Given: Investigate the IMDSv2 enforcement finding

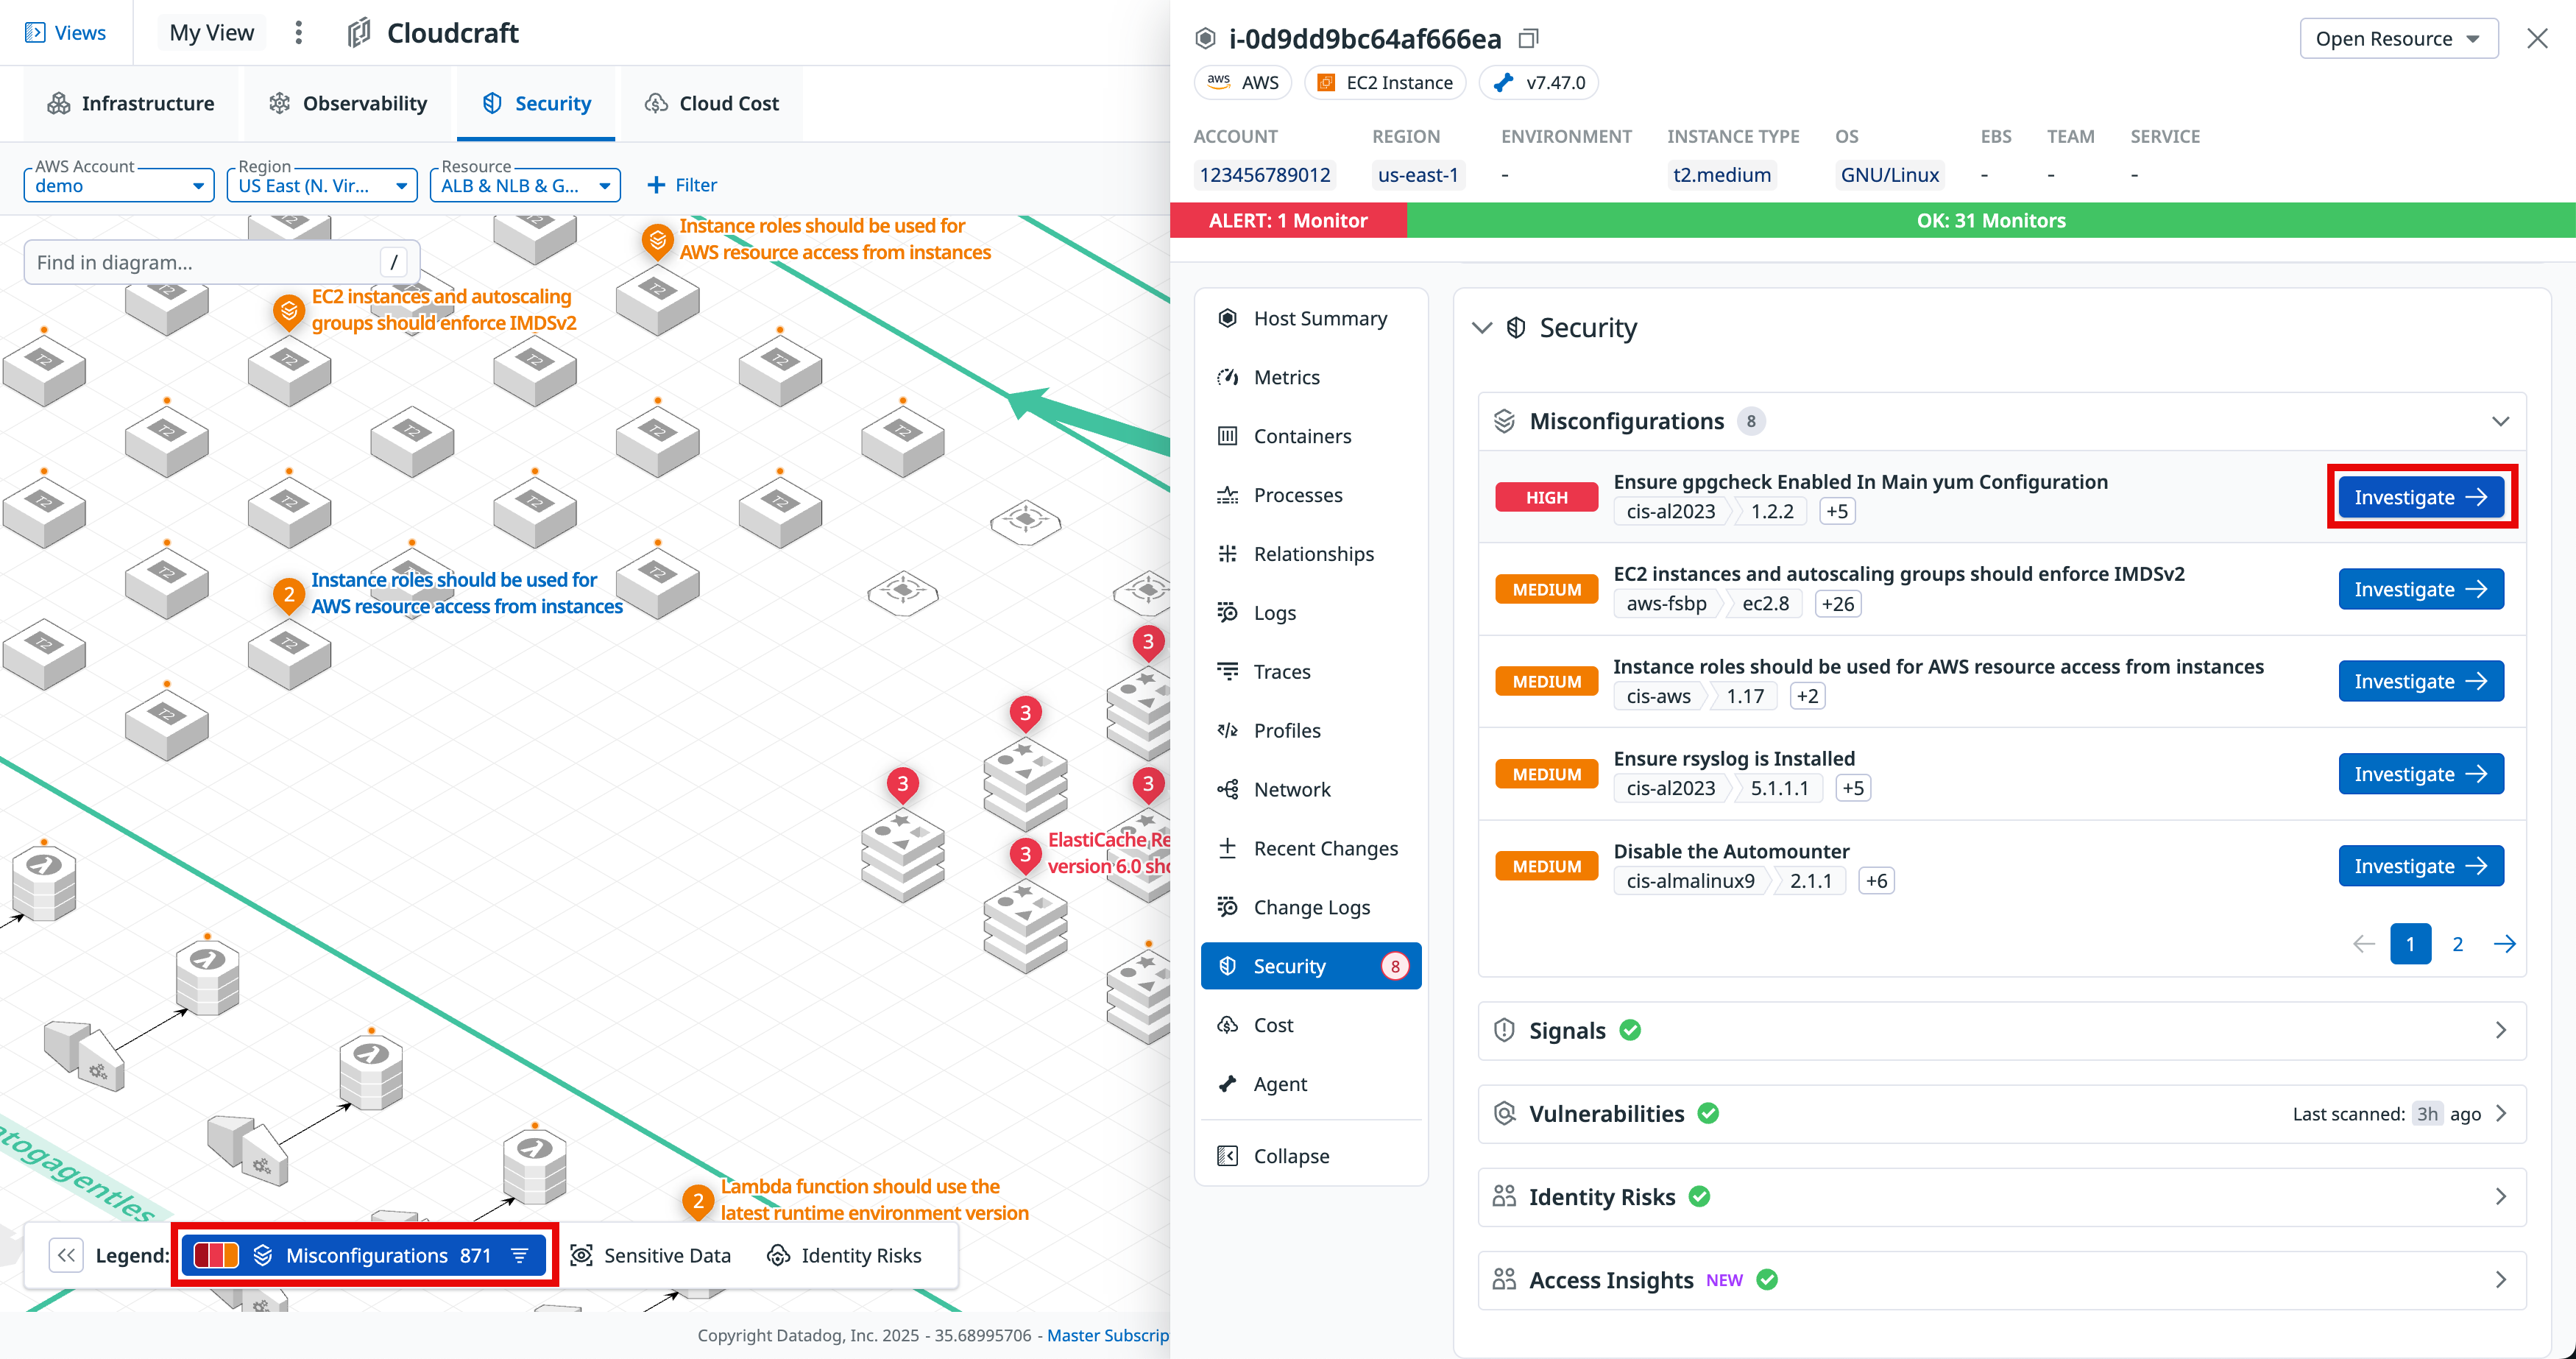Looking at the screenshot, I should (x=2421, y=589).
